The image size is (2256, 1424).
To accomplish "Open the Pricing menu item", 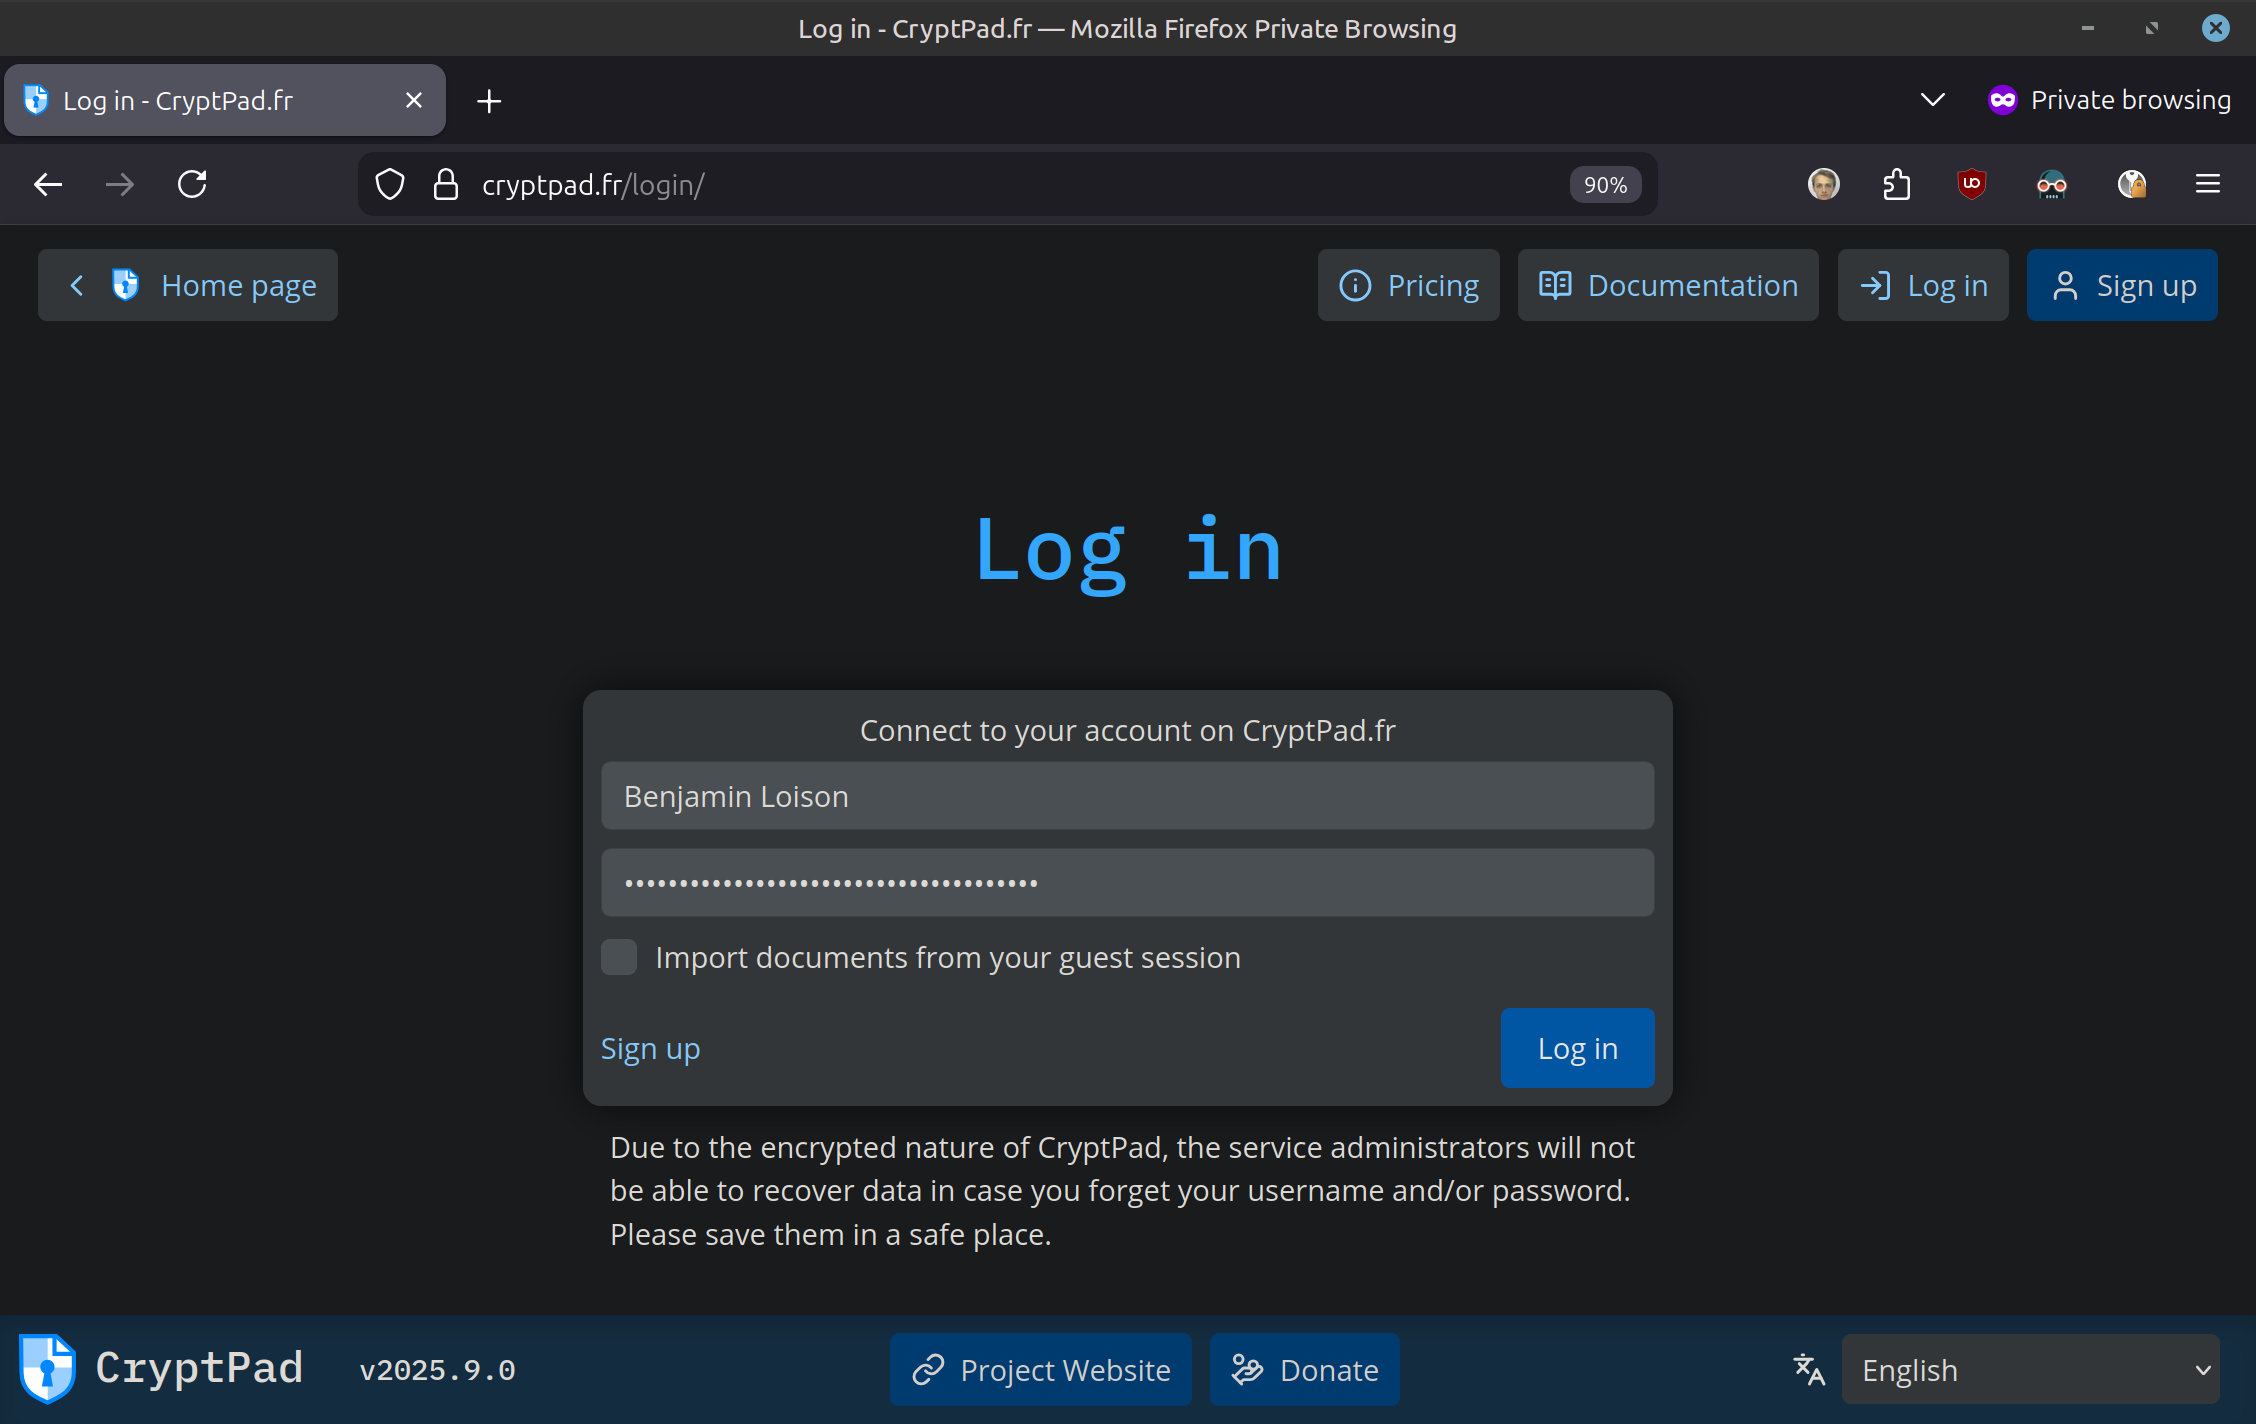I will [1408, 286].
